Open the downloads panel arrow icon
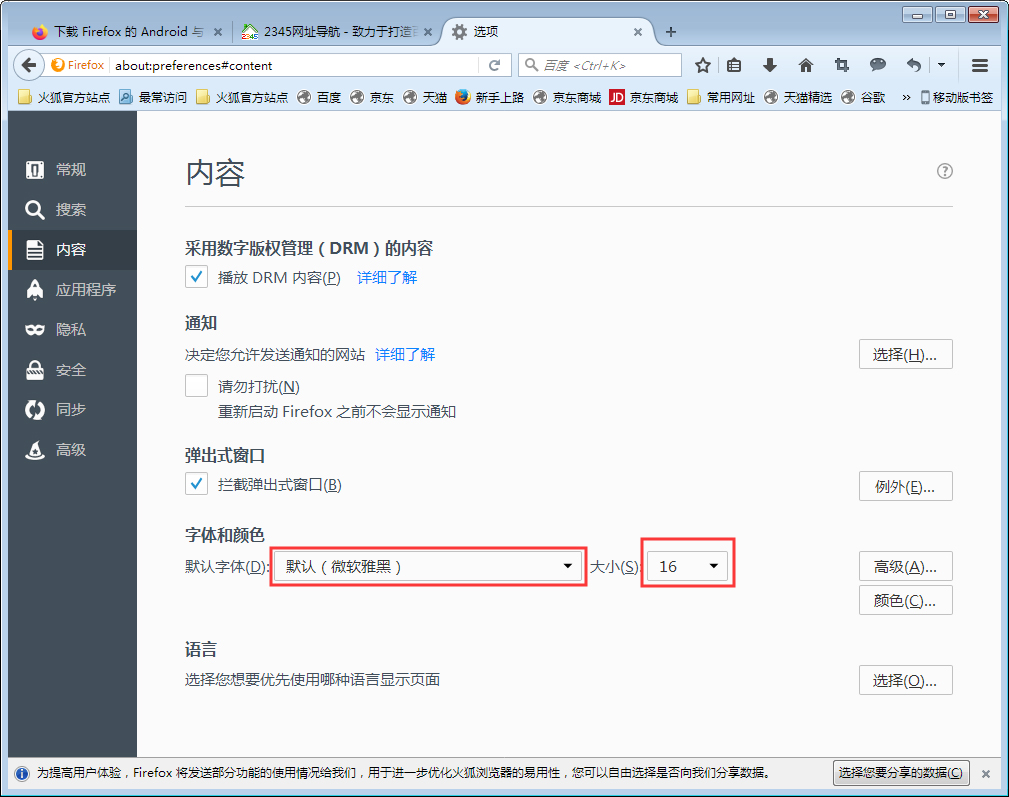 [770, 64]
